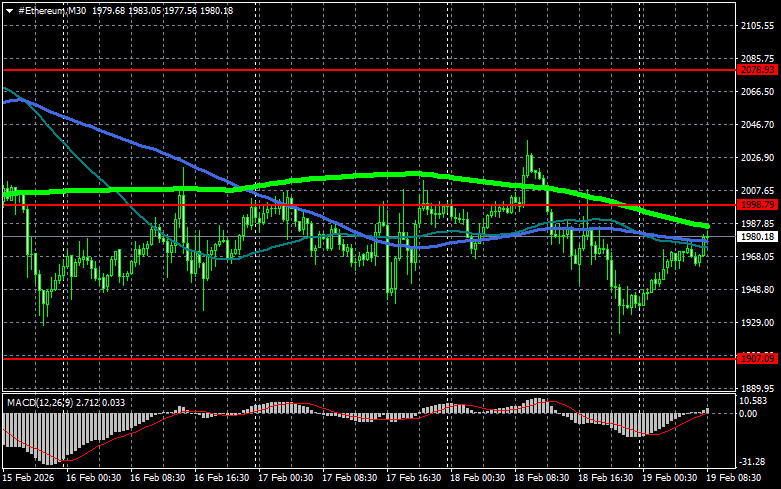Click the current price label 1980.18
The image size is (781, 489).
coord(758,237)
